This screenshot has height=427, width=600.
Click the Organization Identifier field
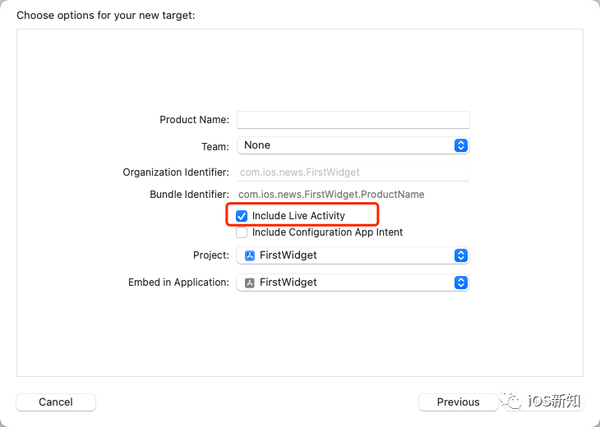[353, 172]
